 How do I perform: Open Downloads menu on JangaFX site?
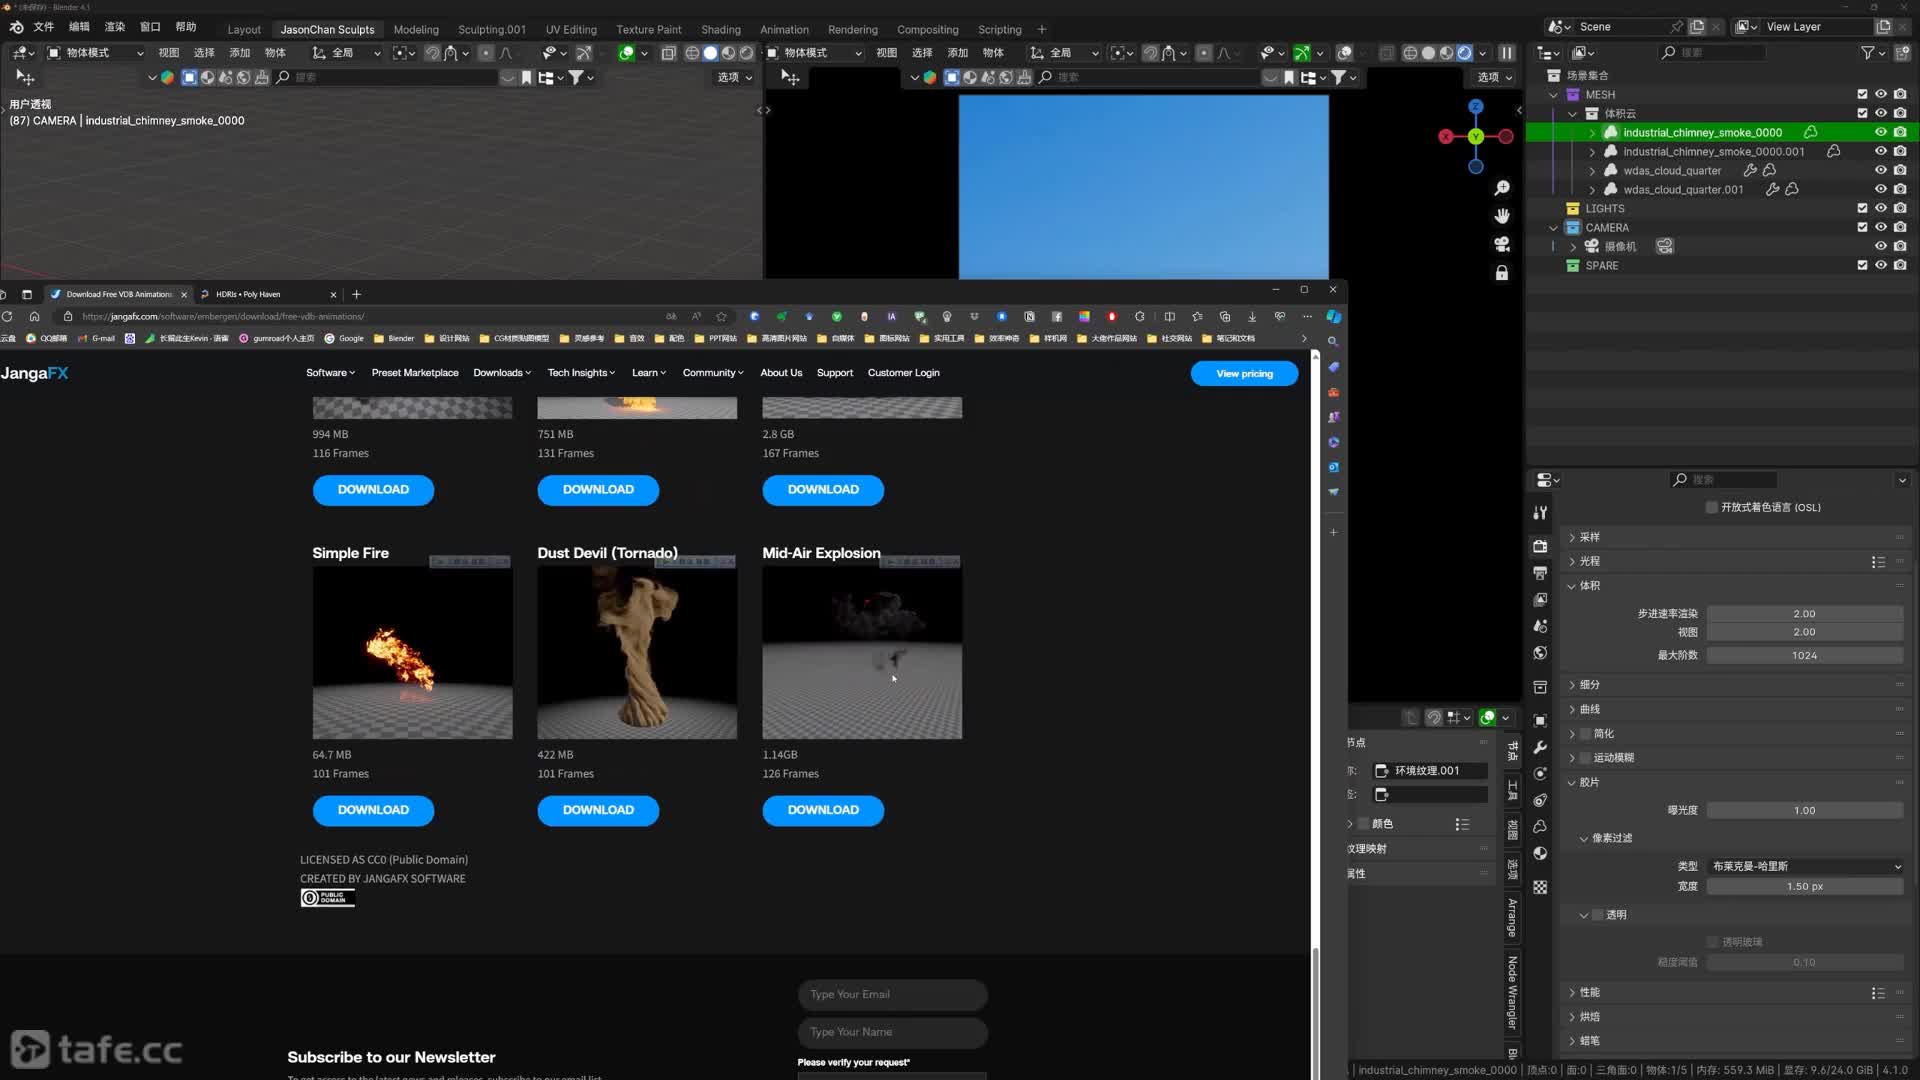(502, 373)
